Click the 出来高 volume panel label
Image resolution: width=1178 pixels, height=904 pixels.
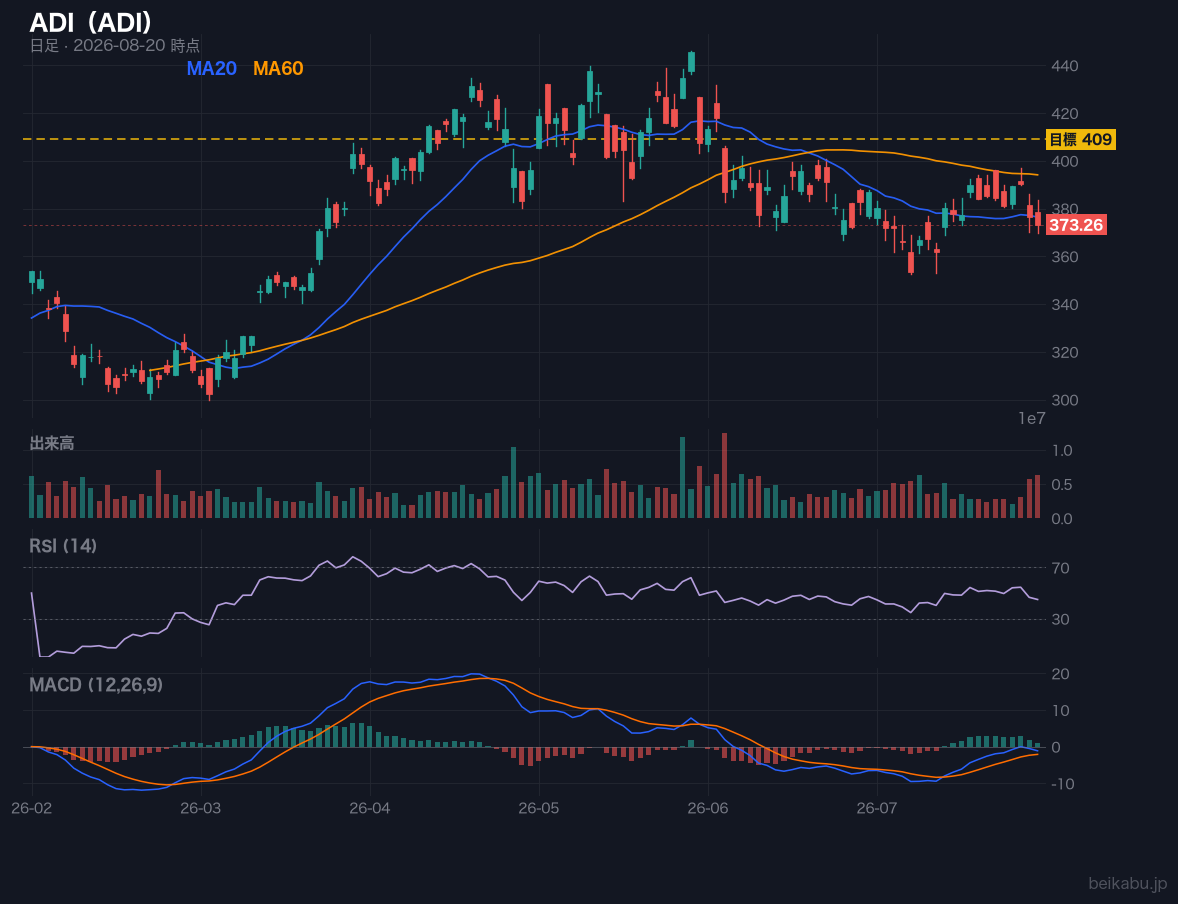click(52, 443)
